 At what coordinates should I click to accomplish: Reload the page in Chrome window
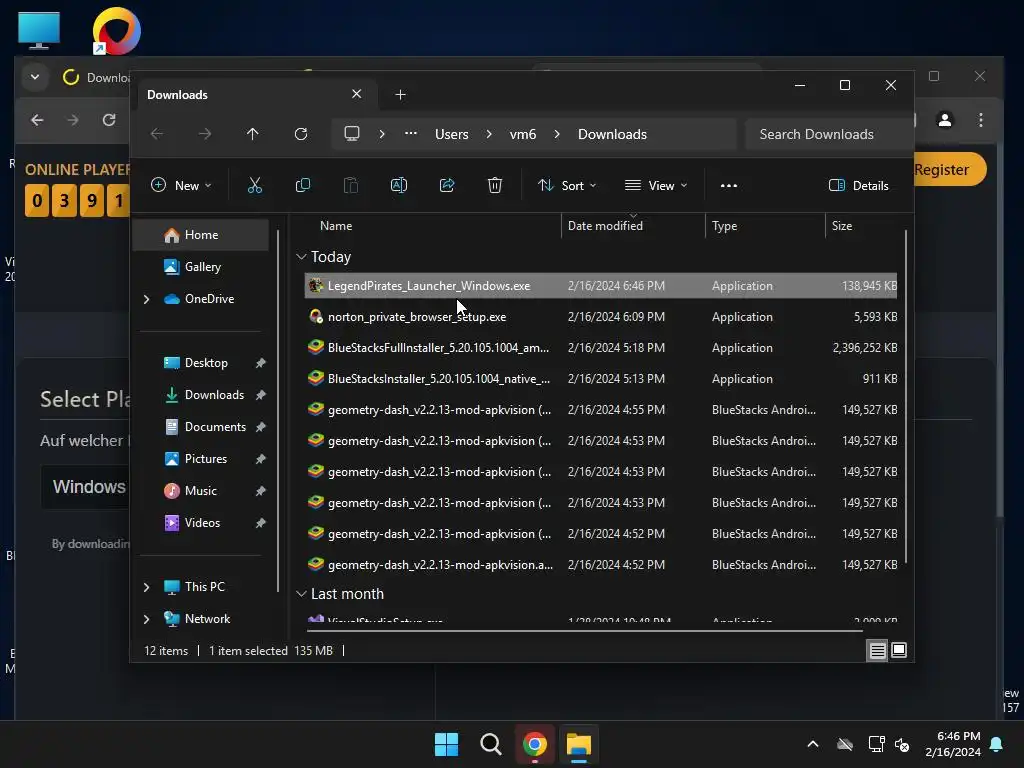tap(109, 120)
